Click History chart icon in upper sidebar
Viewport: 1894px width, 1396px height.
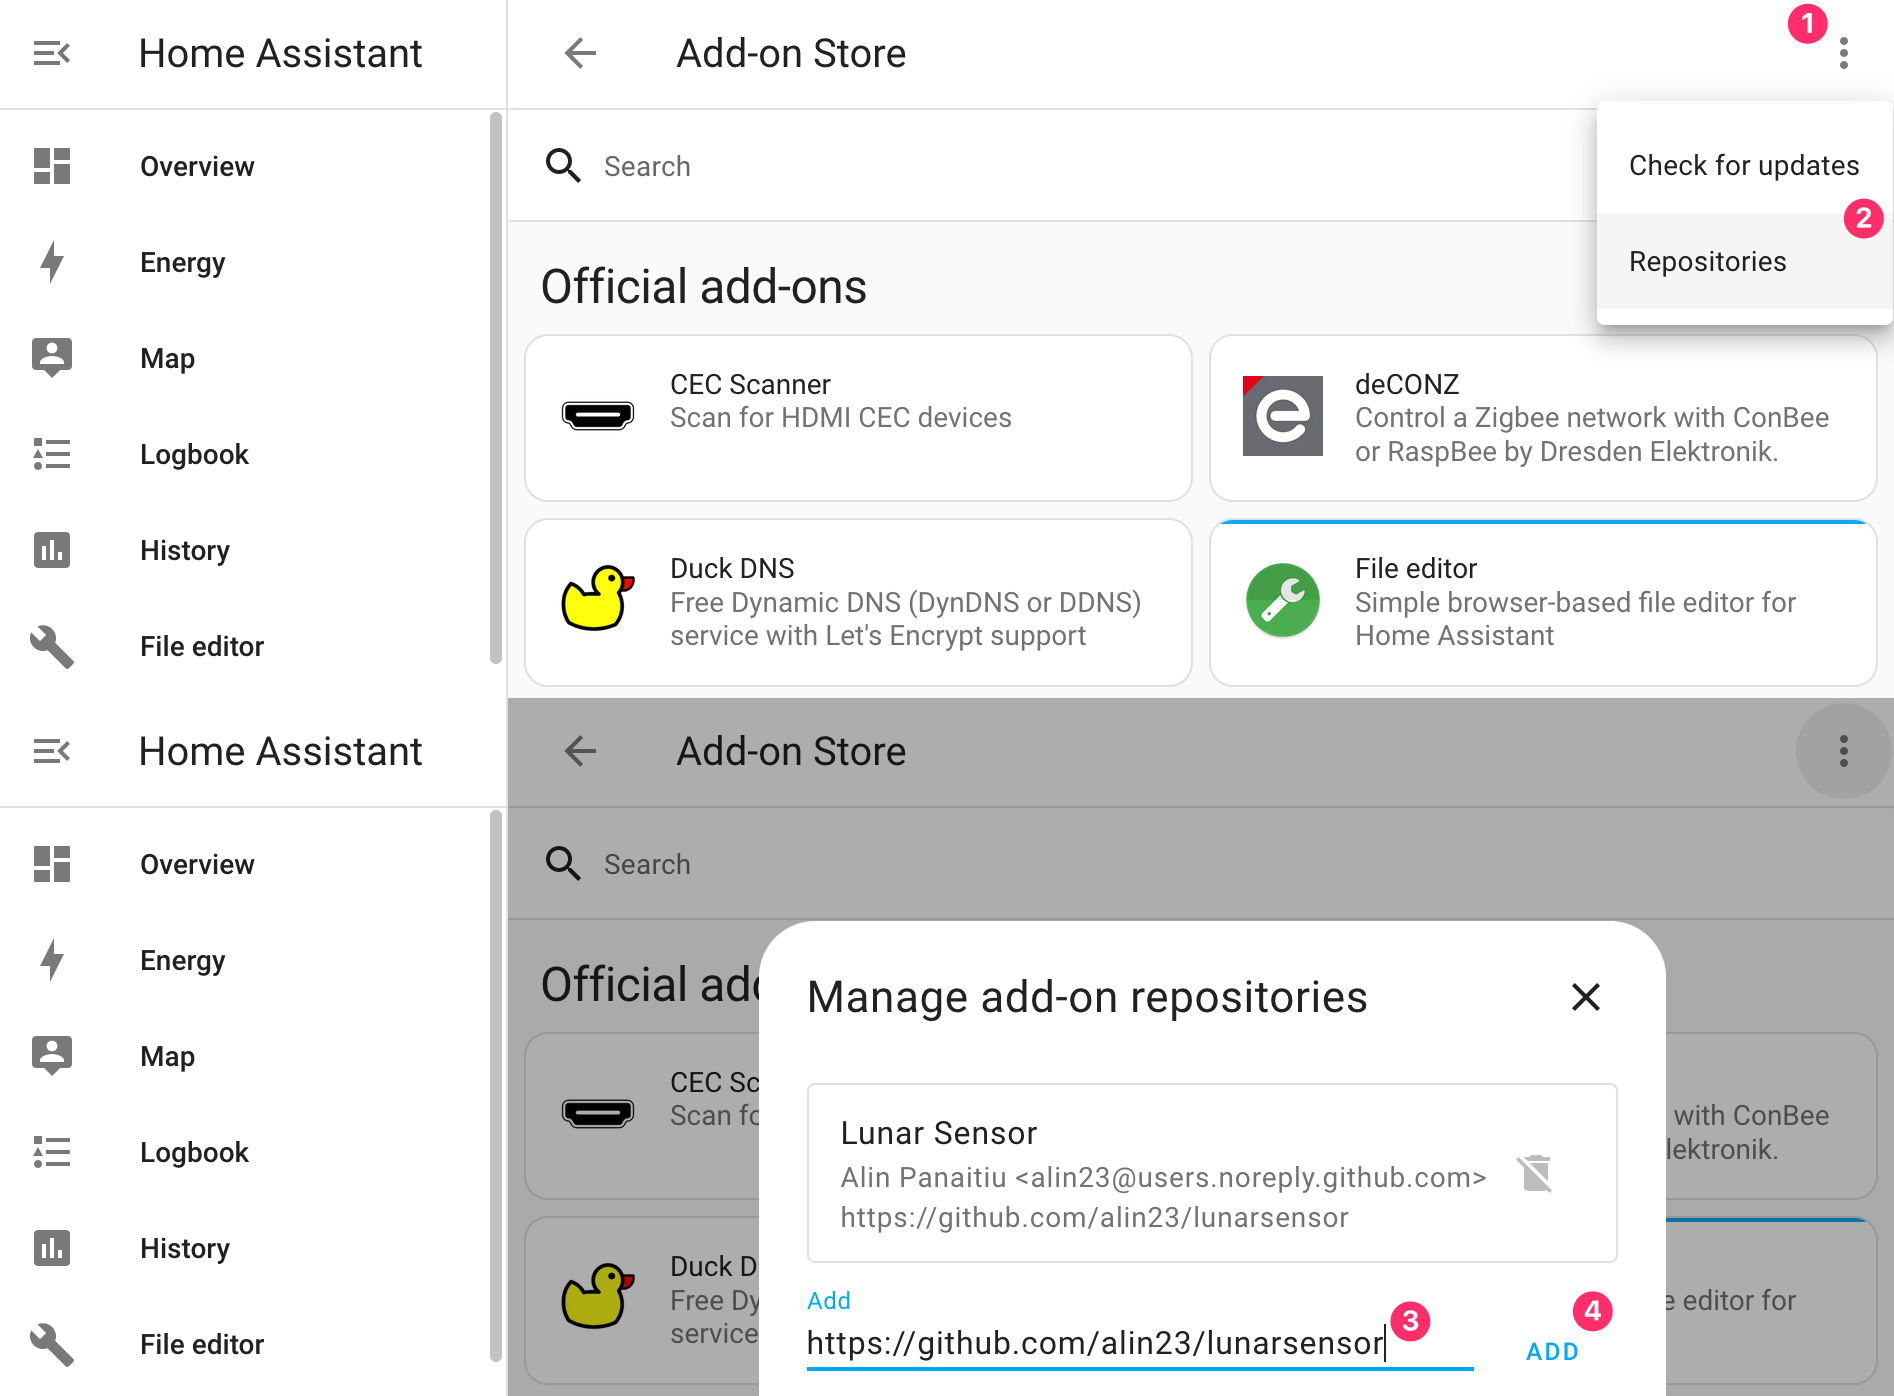coord(52,550)
